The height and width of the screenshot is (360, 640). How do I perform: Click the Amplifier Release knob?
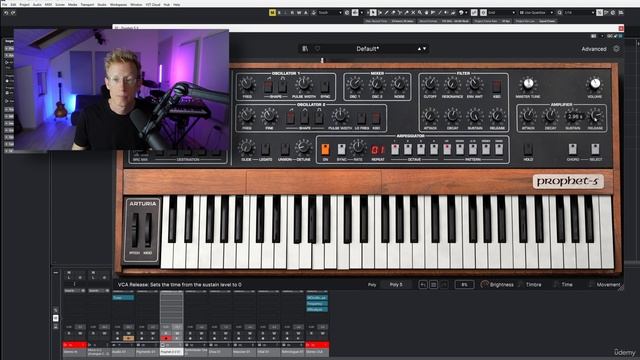pyautogui.click(x=595, y=116)
